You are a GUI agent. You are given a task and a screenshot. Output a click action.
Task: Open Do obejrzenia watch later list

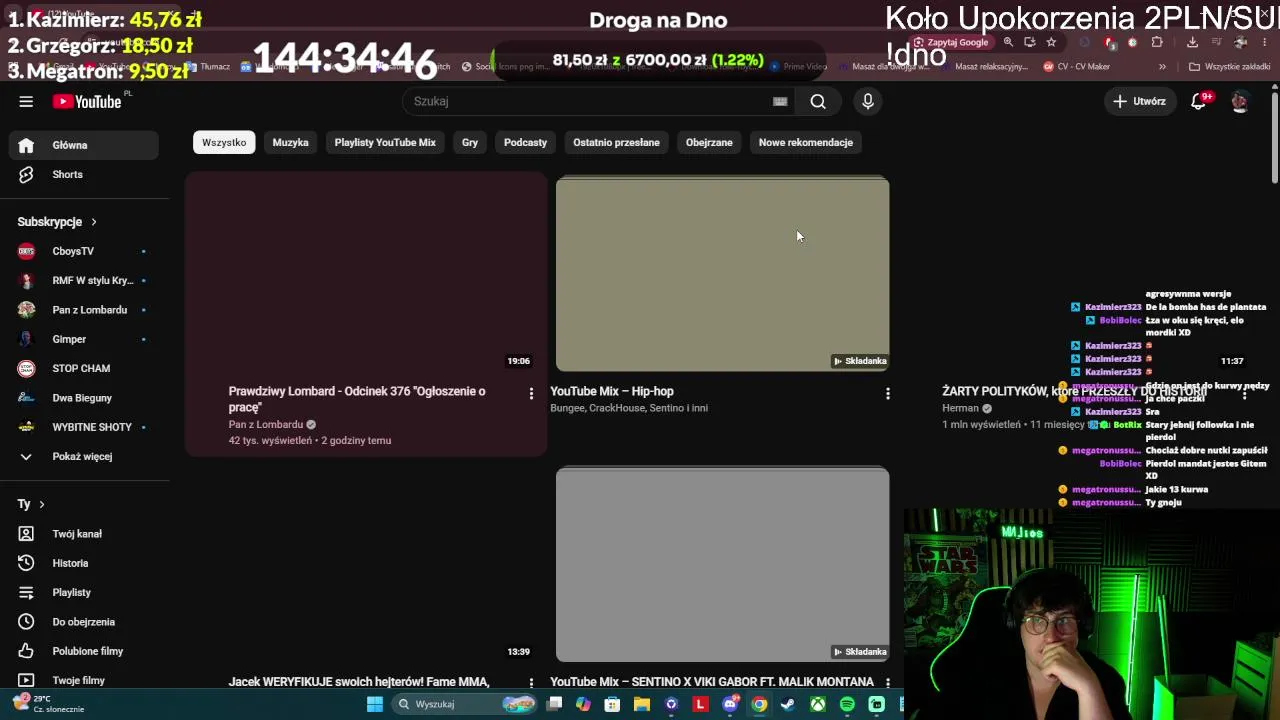(x=83, y=622)
